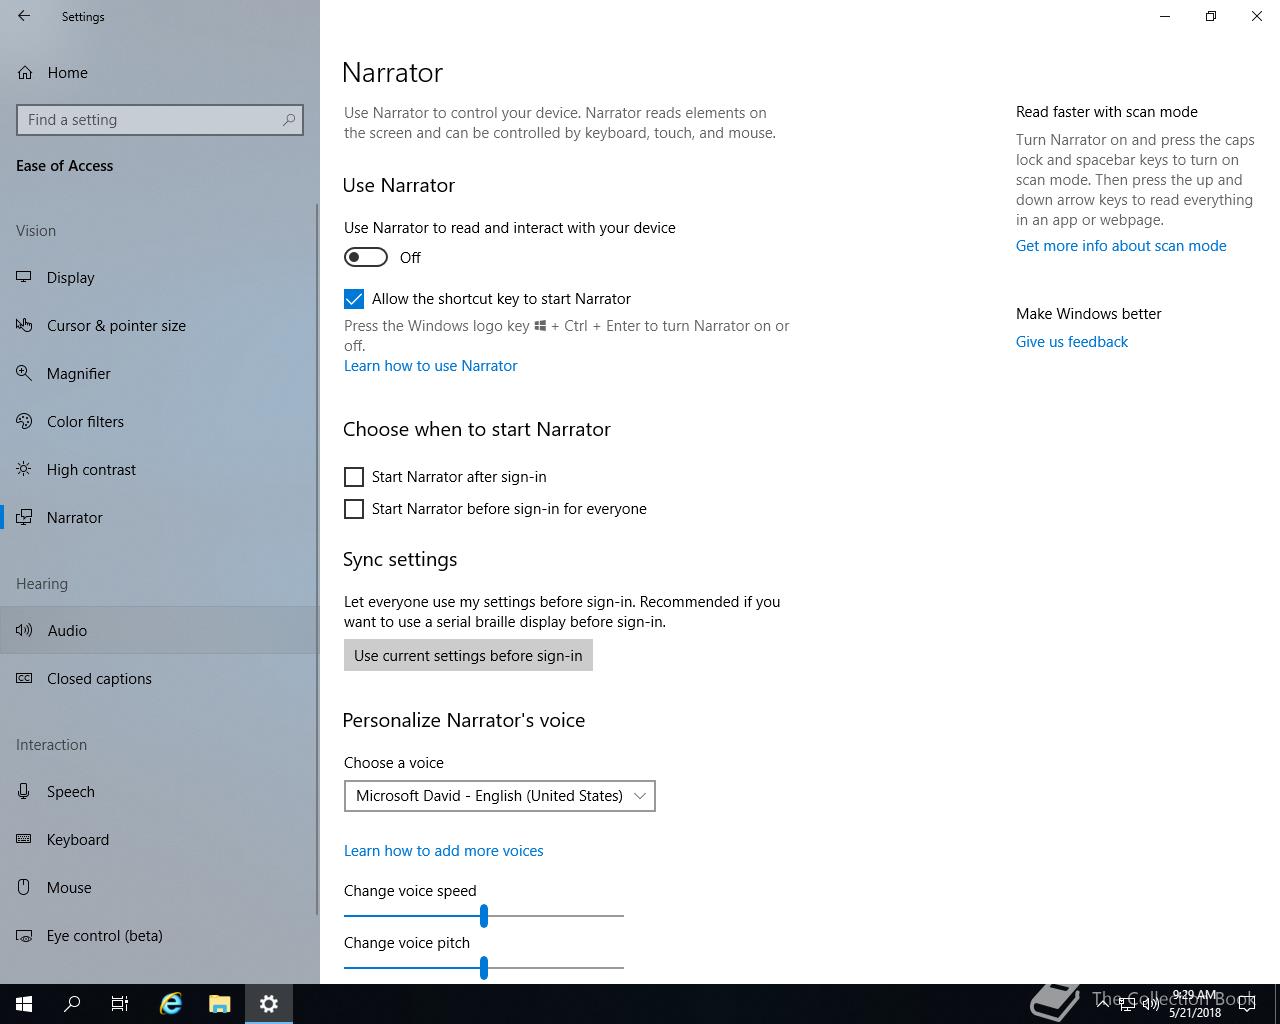Check Start Narrator after sign-in
Screen dimensions: 1280x1024
point(354,477)
